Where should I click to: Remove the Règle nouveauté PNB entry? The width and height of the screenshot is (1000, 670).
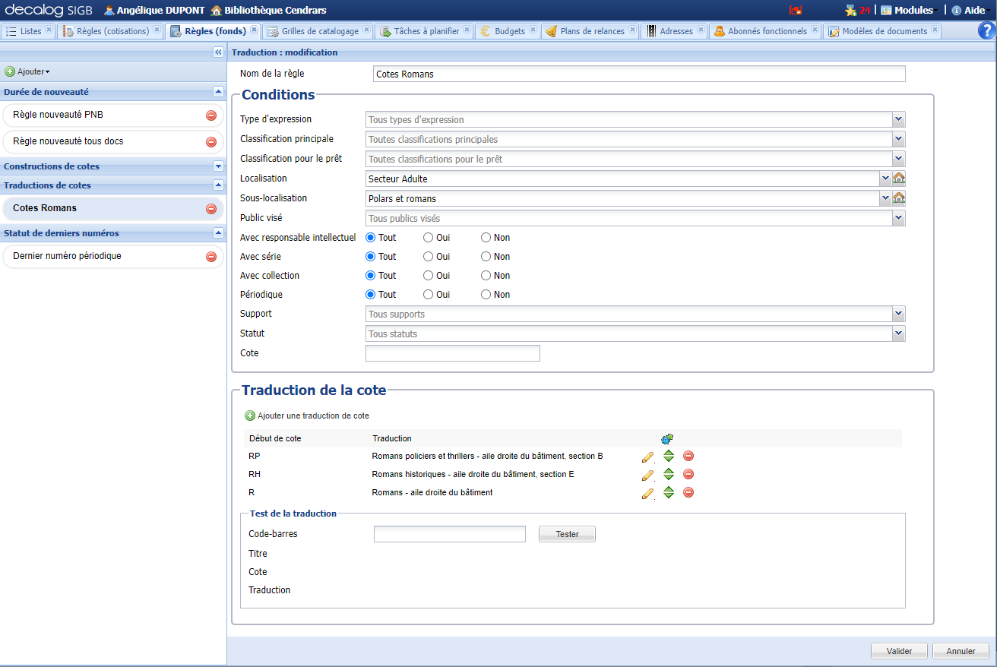(211, 115)
